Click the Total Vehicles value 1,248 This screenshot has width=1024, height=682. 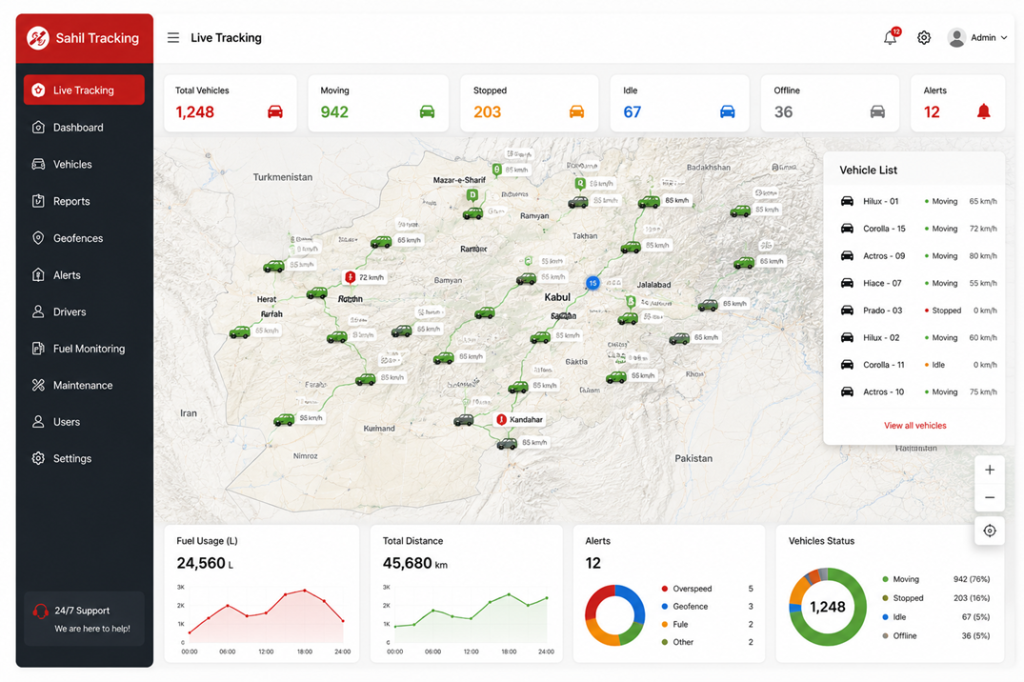tap(195, 112)
